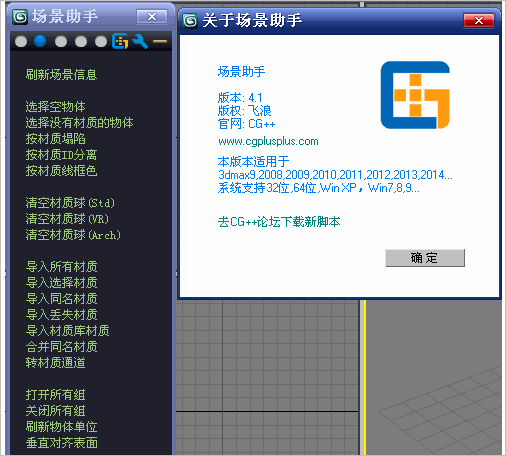The width and height of the screenshot is (506, 456).
Task: Click the 版本: 4.1 text
Action: pyautogui.click(x=240, y=98)
